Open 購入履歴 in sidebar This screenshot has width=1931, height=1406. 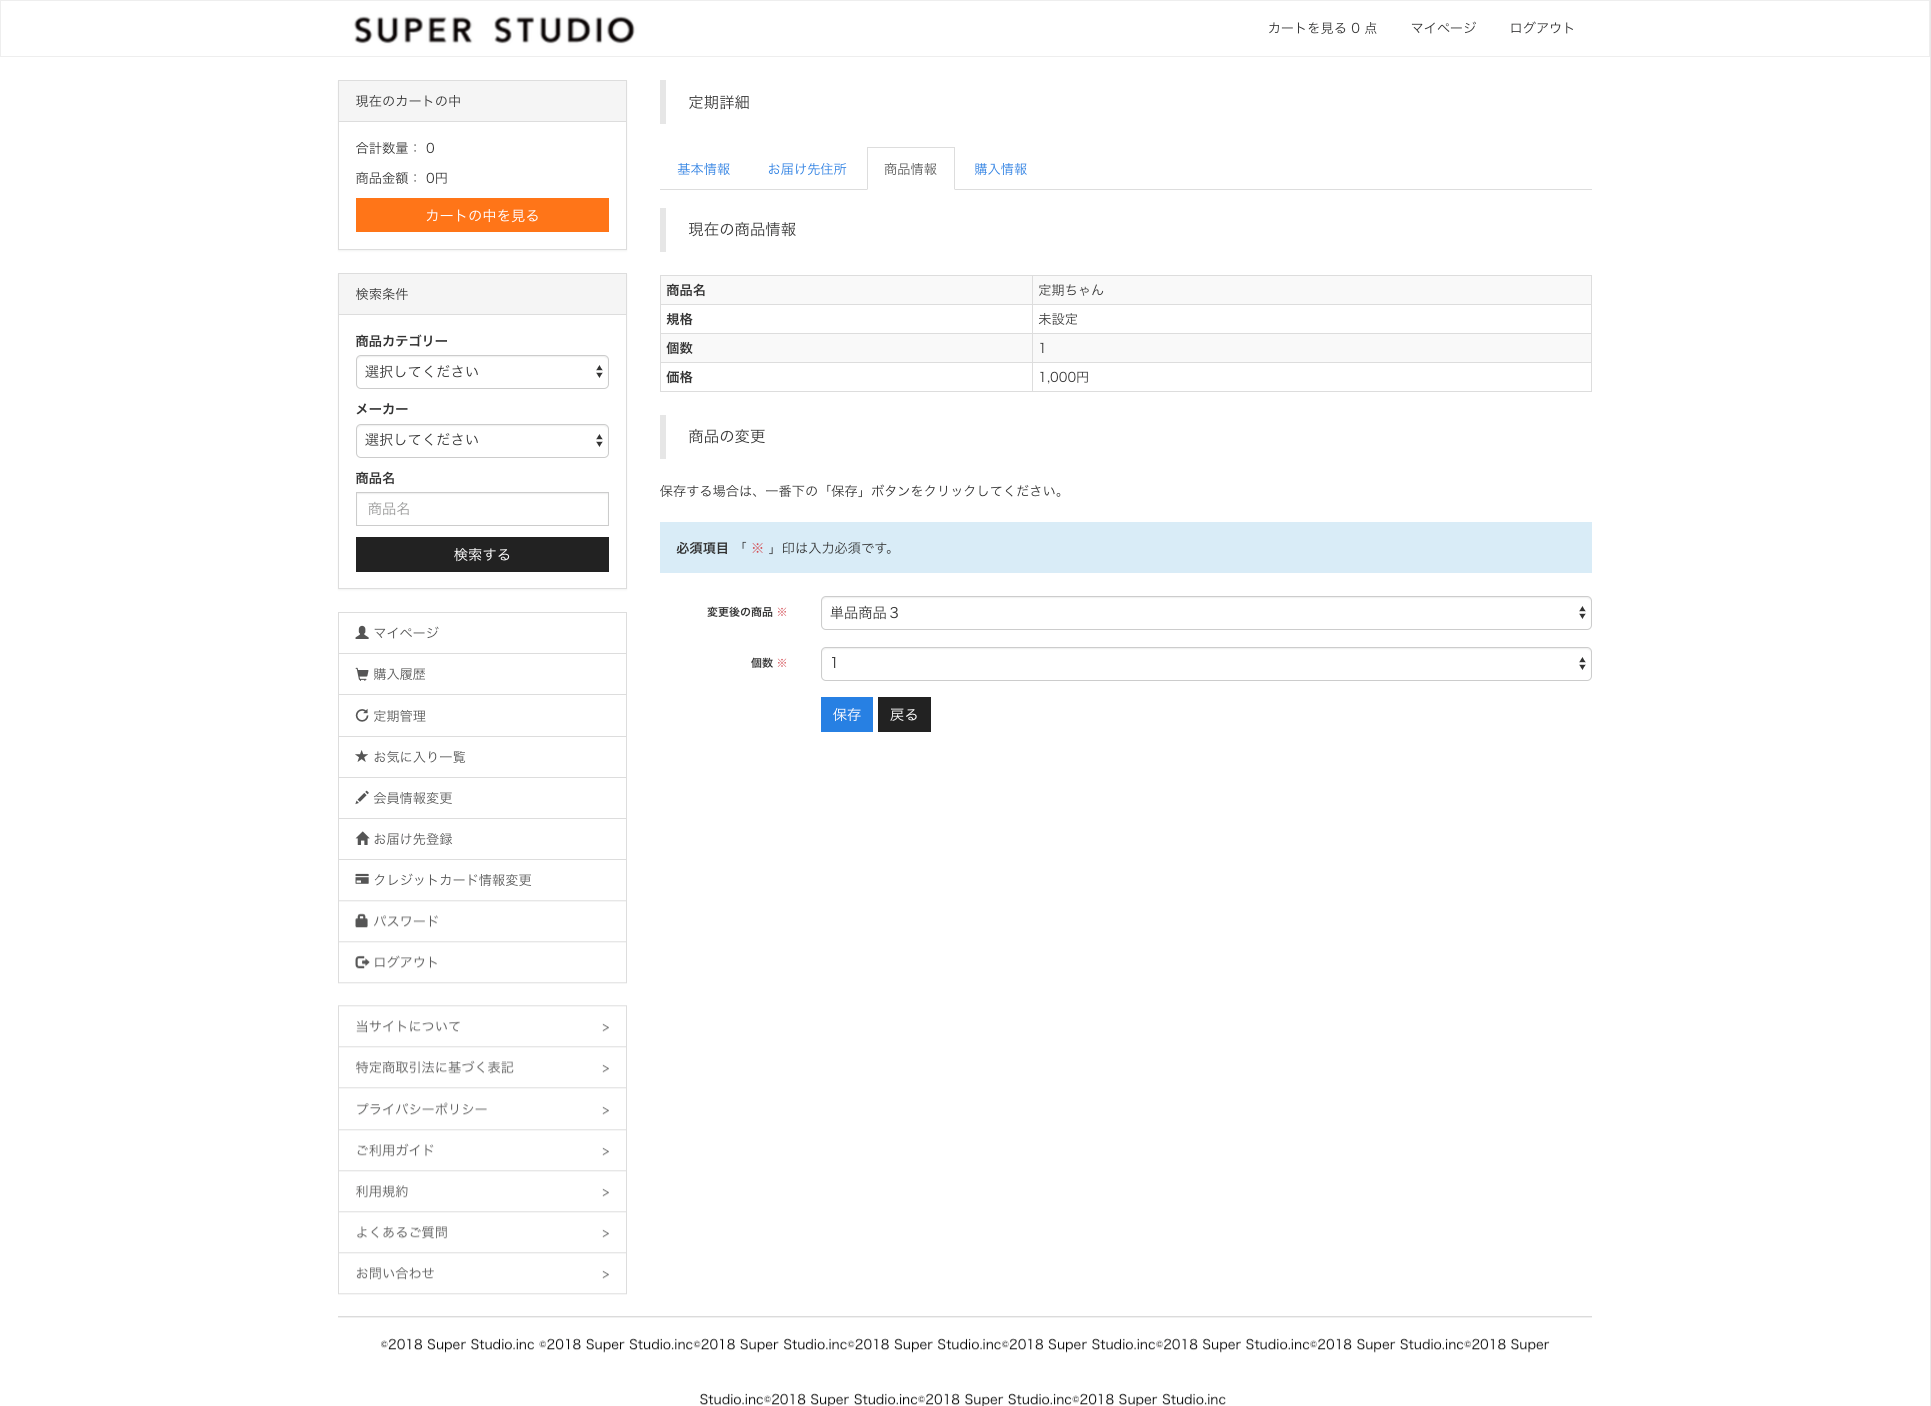(482, 674)
